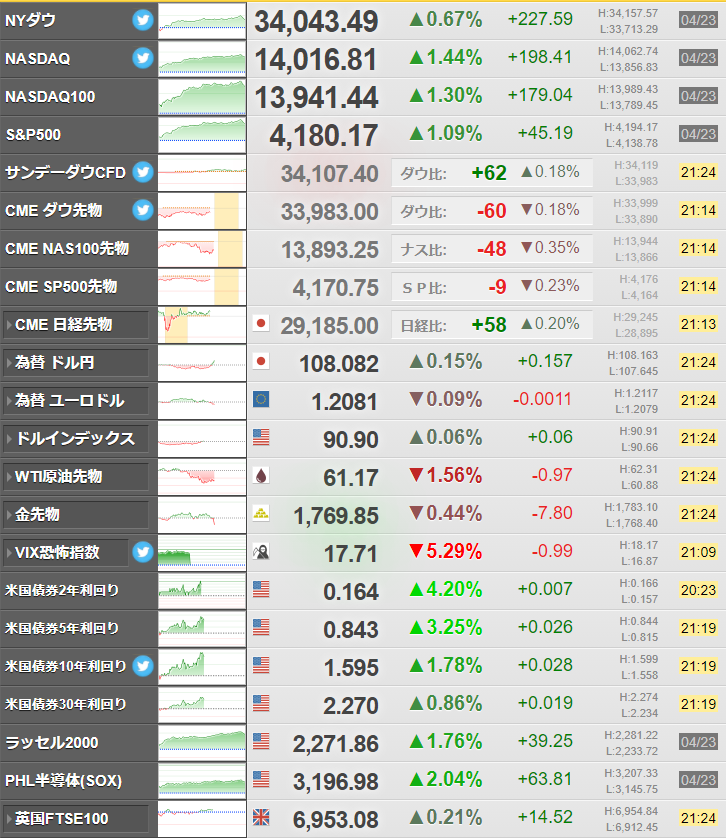Expand the 為替 ユーロドル row
Image resolution: width=726 pixels, height=838 pixels.
(x=76, y=401)
